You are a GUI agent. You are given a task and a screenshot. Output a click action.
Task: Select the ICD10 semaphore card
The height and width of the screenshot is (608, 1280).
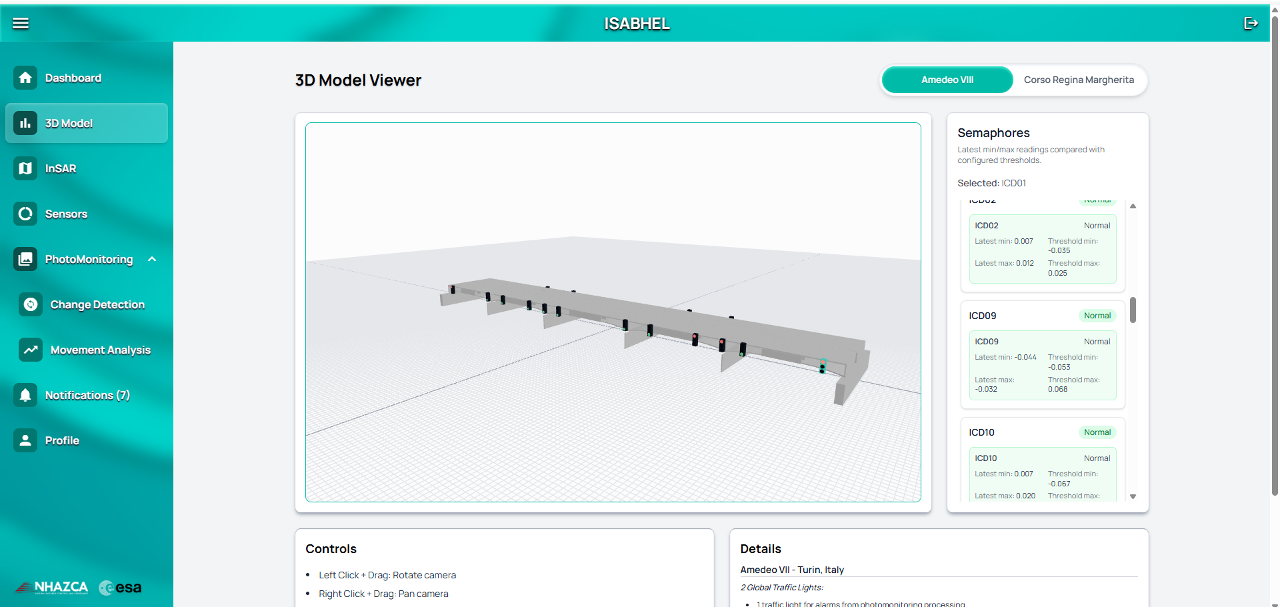pyautogui.click(x=1042, y=460)
